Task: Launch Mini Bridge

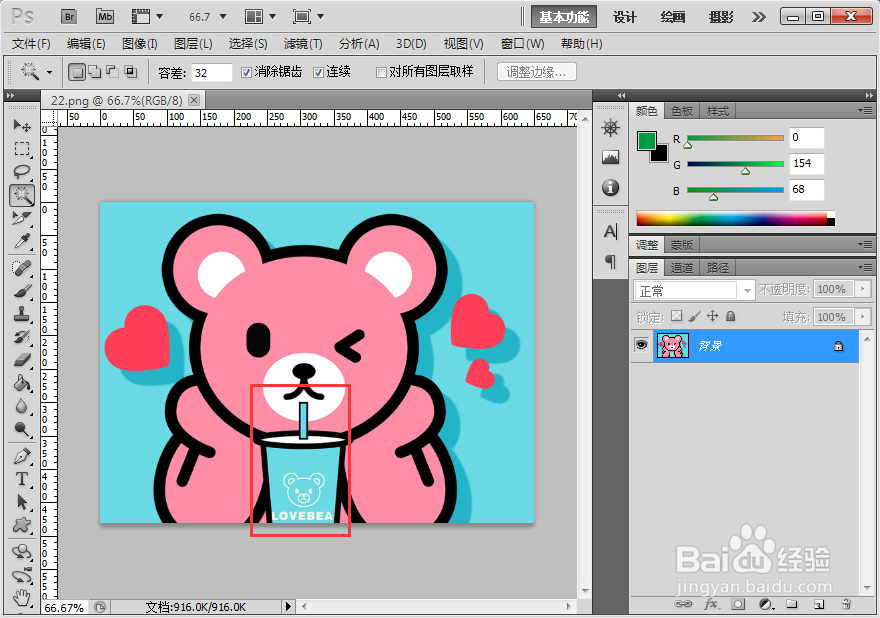Action: pyautogui.click(x=105, y=17)
